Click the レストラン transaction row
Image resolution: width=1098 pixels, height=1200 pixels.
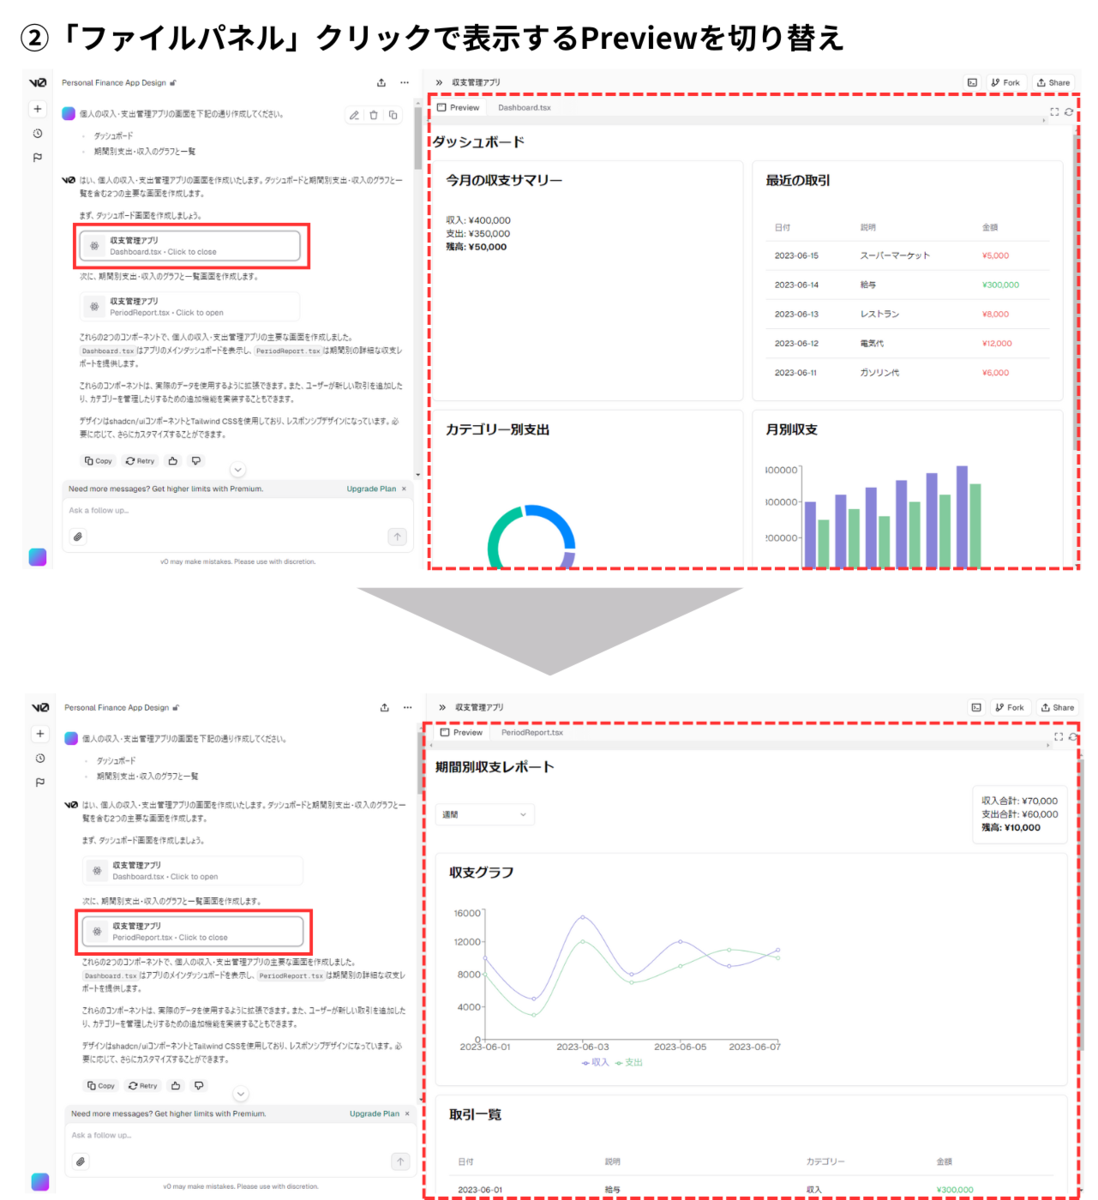tap(907, 314)
